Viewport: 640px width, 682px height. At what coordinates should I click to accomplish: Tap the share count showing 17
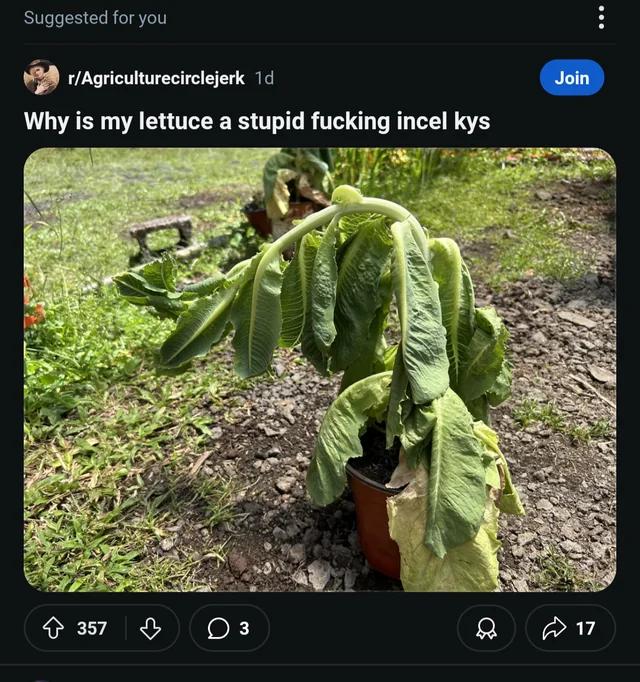point(586,628)
